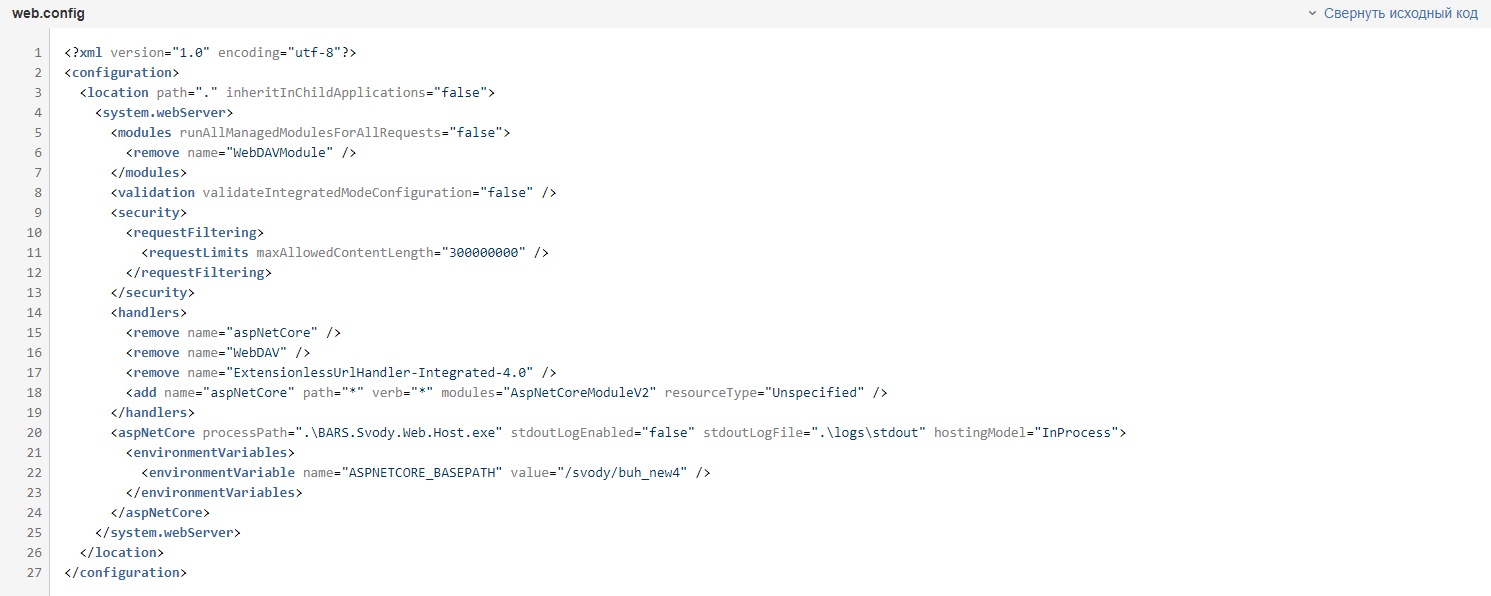Click the opening configuration tag

(x=122, y=72)
